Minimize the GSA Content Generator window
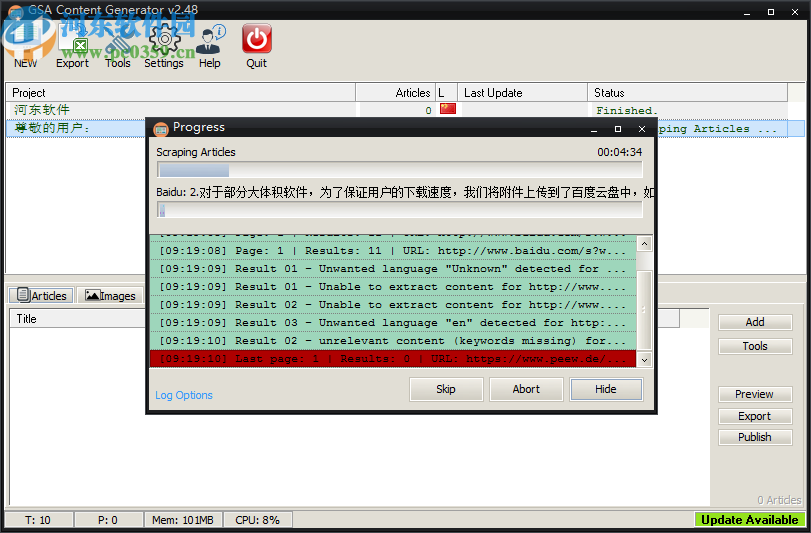The height and width of the screenshot is (533, 811). coord(747,12)
